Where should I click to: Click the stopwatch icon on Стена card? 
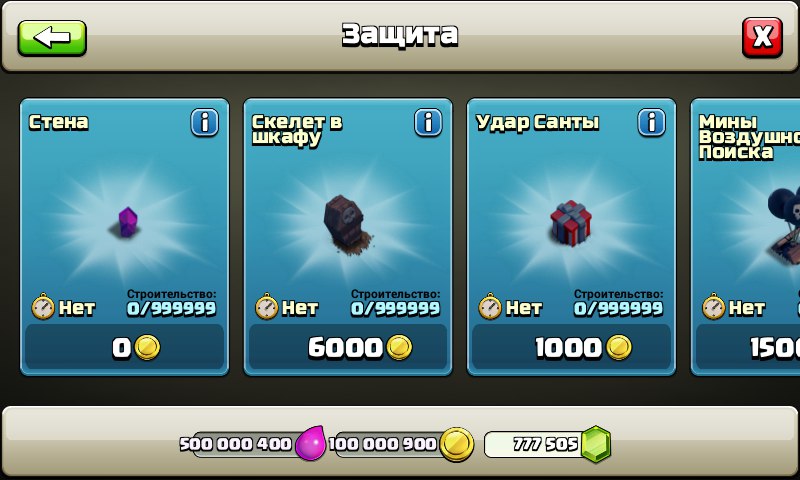click(43, 306)
